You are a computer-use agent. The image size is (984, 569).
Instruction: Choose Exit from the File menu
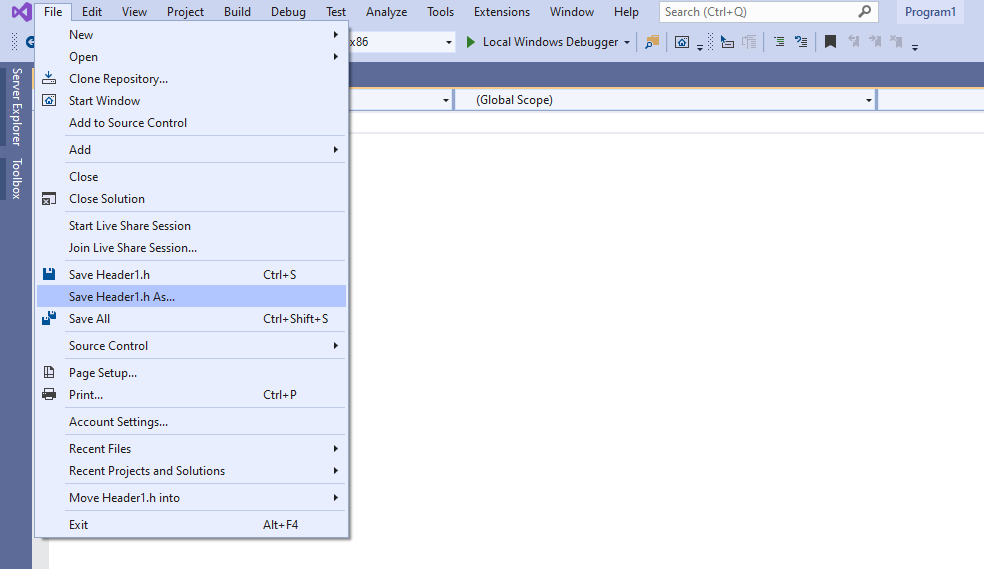tap(191, 524)
